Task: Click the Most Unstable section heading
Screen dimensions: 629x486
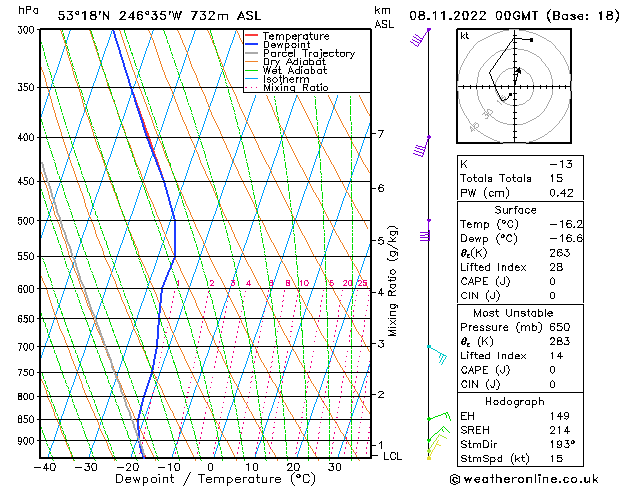Action: pos(513,313)
